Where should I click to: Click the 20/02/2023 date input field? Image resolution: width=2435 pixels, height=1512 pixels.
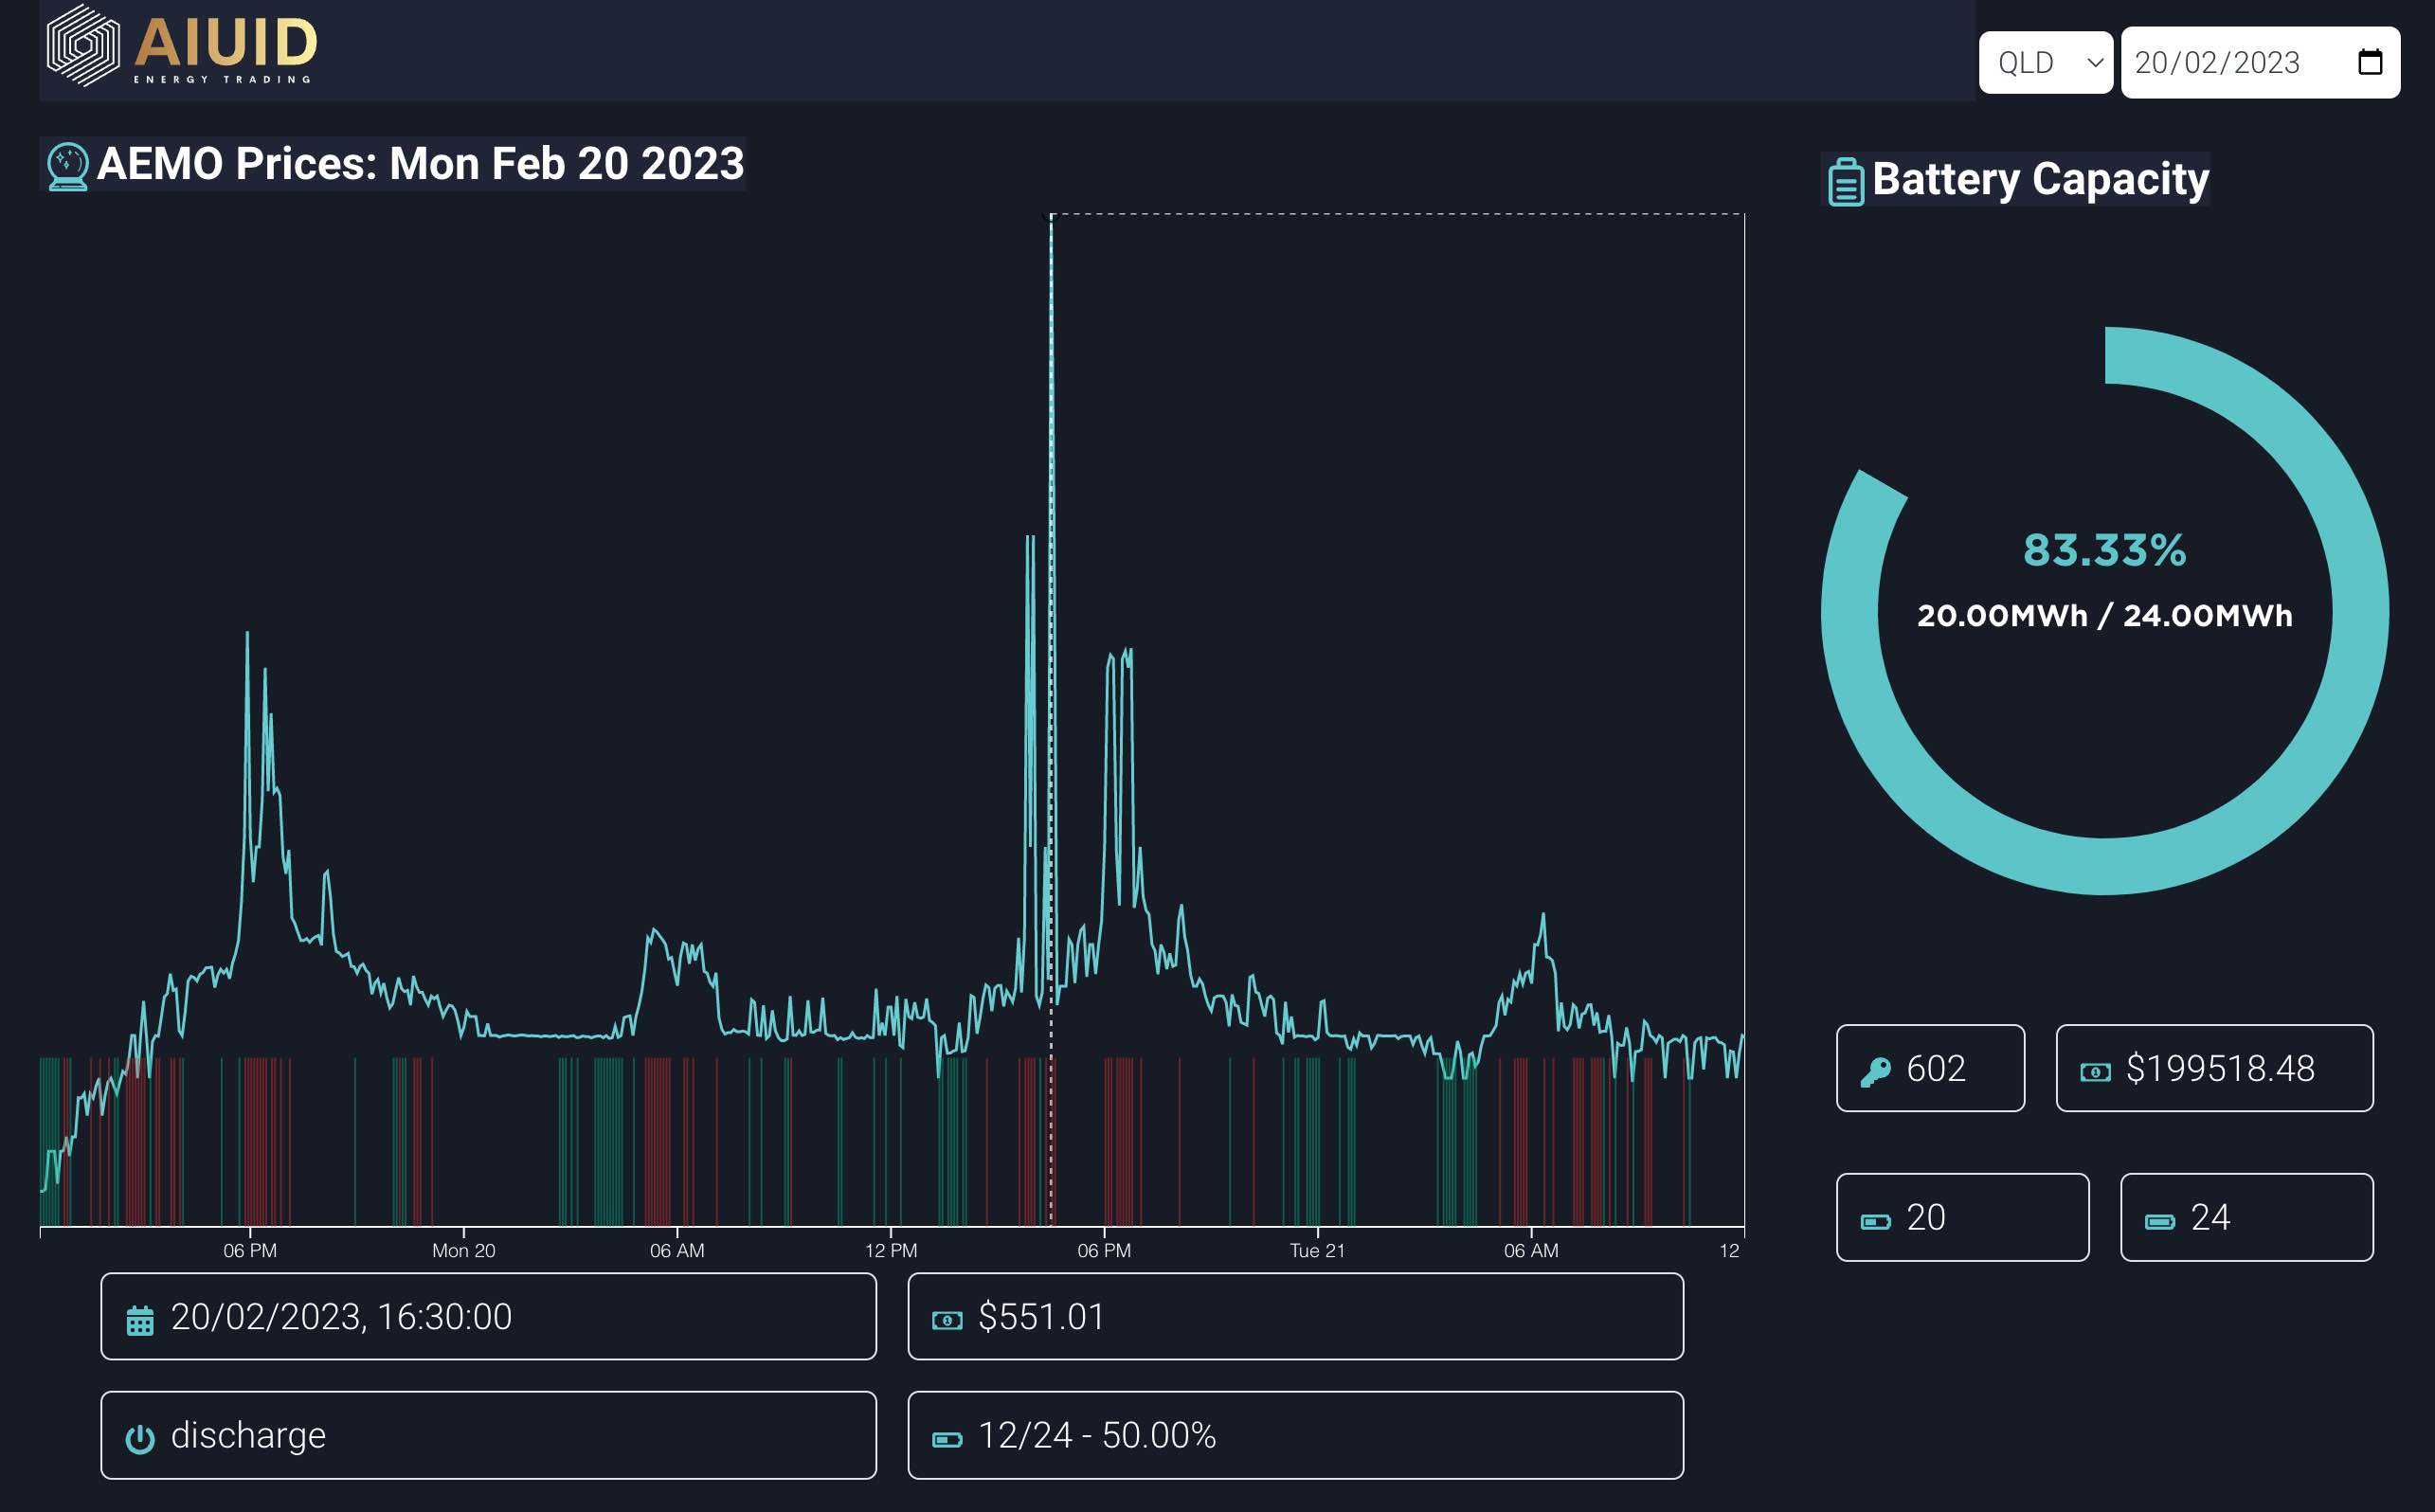2260,62
